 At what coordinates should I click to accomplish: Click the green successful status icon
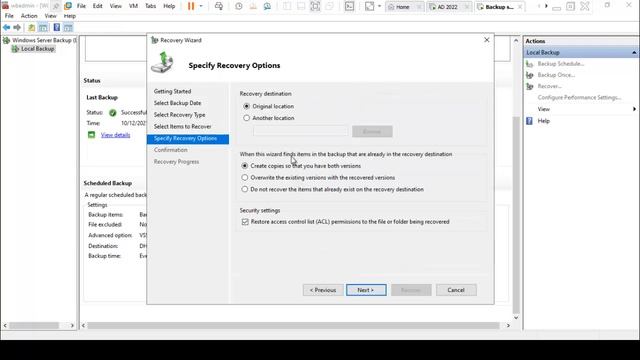pos(113,113)
